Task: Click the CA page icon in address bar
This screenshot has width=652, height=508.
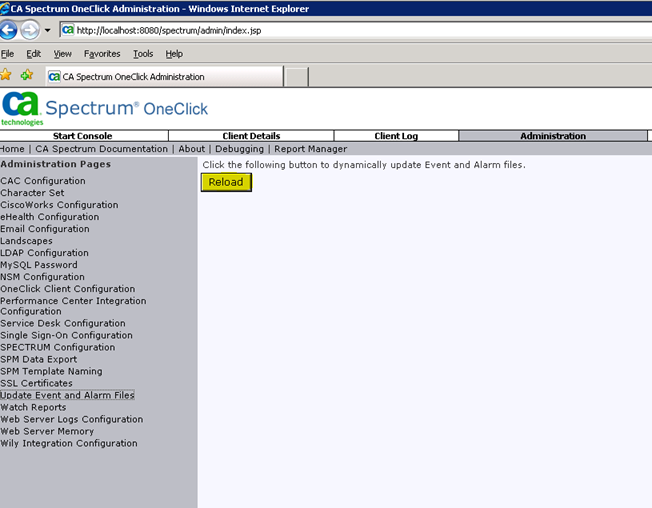Action: coord(68,30)
